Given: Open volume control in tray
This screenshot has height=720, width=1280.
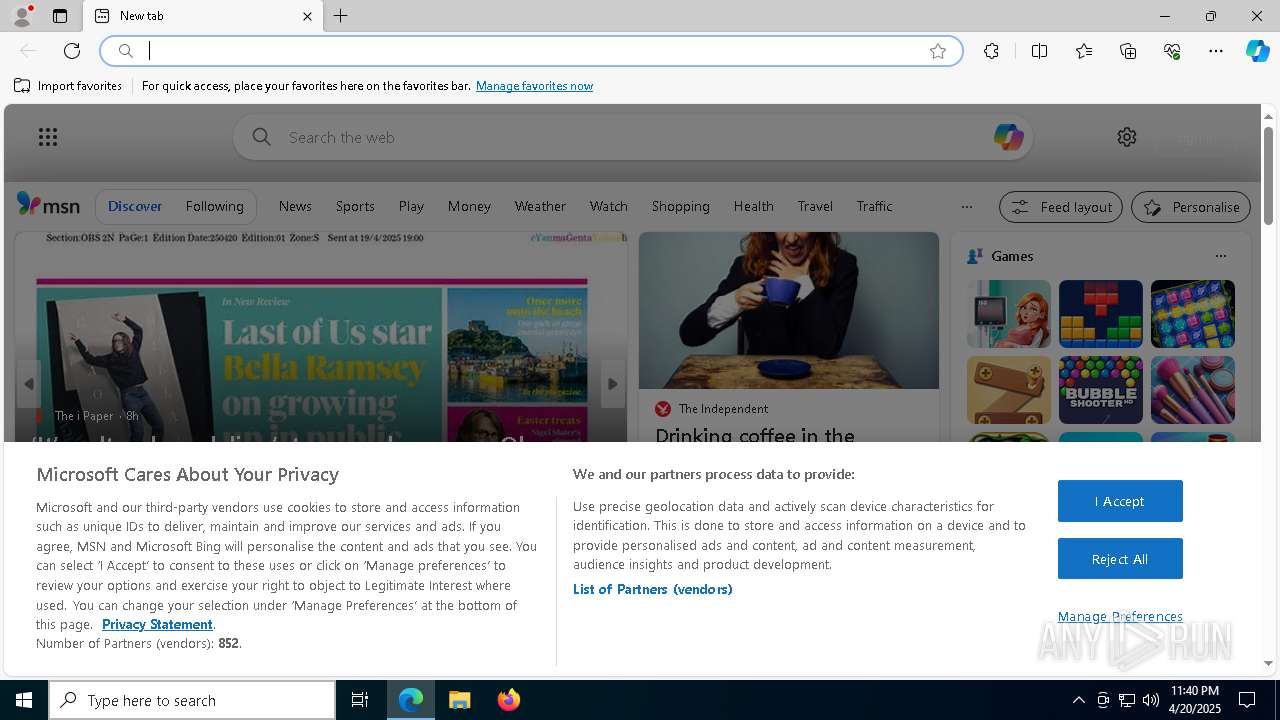Looking at the screenshot, I should [1151, 700].
